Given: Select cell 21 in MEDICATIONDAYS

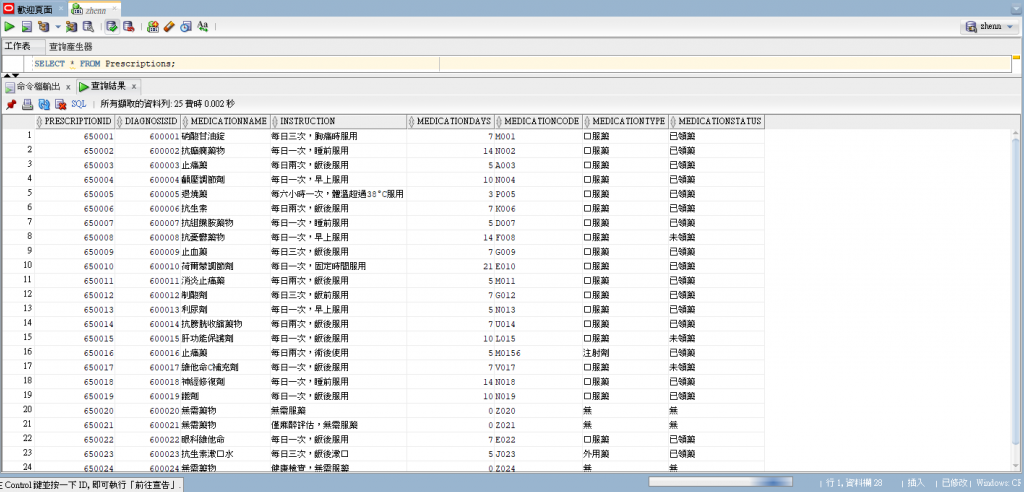Looking at the screenshot, I should 451,266.
